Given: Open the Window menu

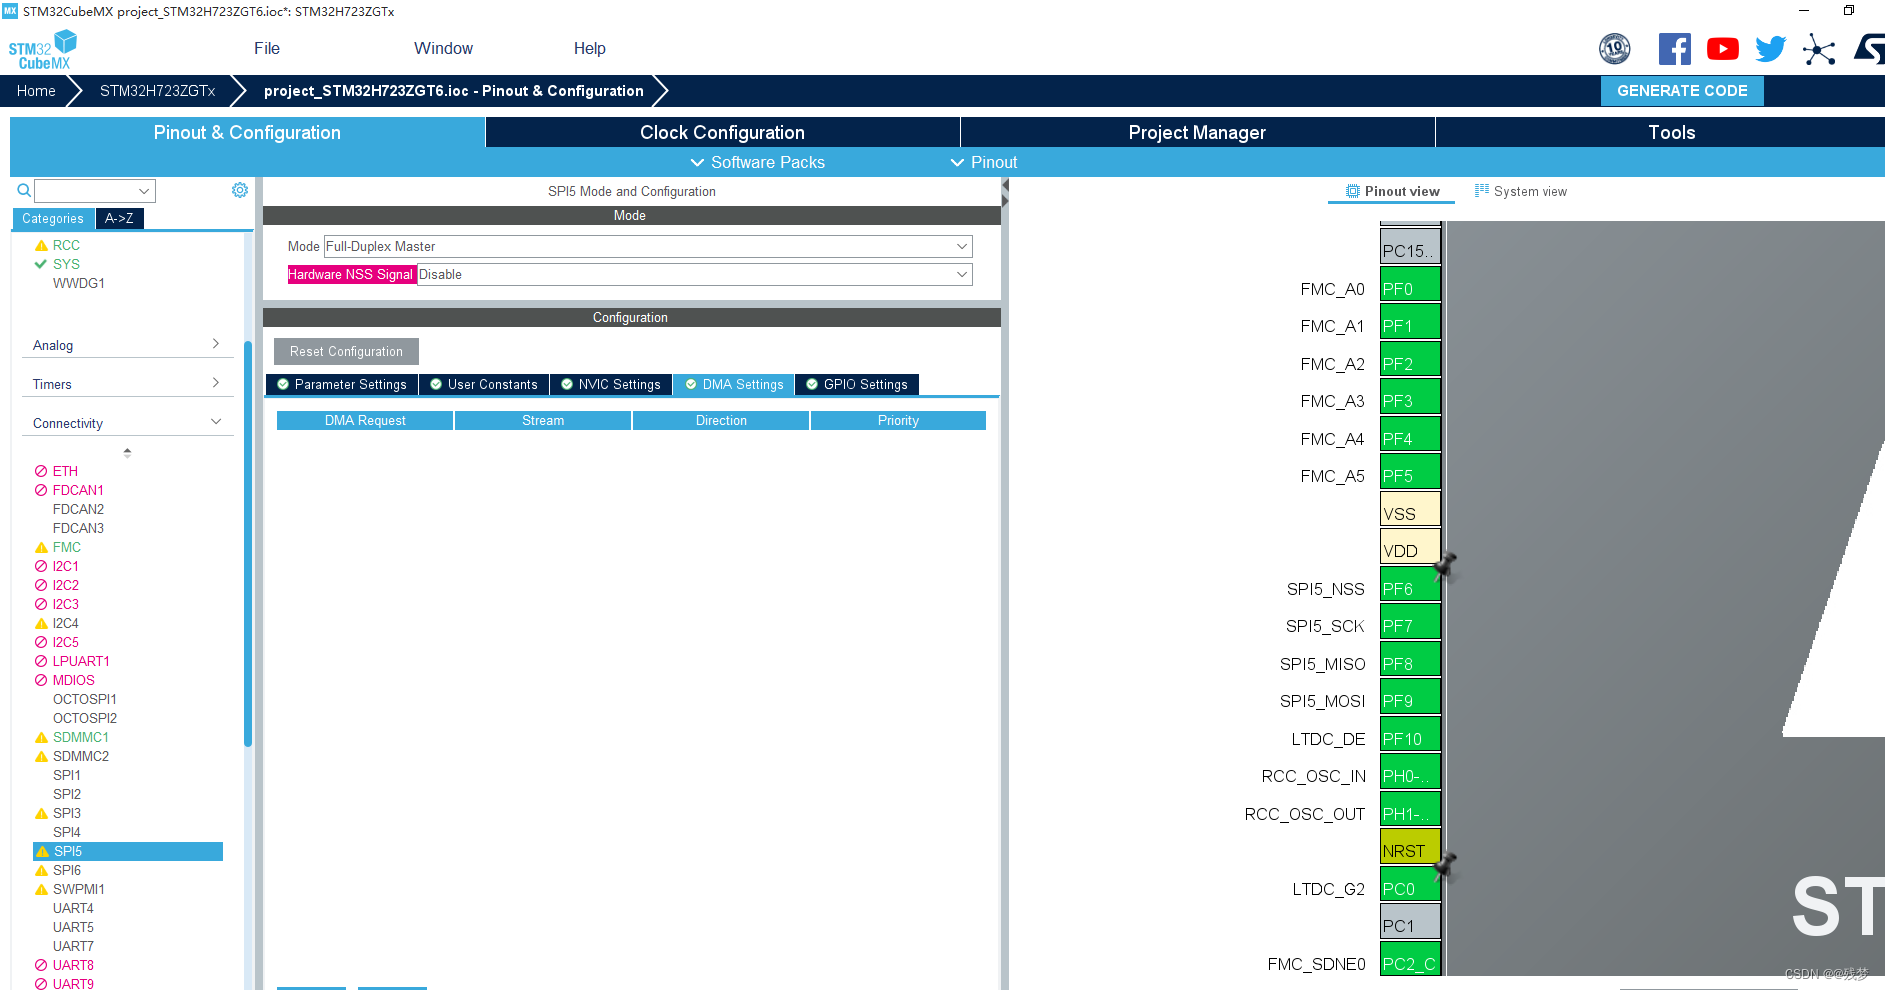Looking at the screenshot, I should coord(443,48).
